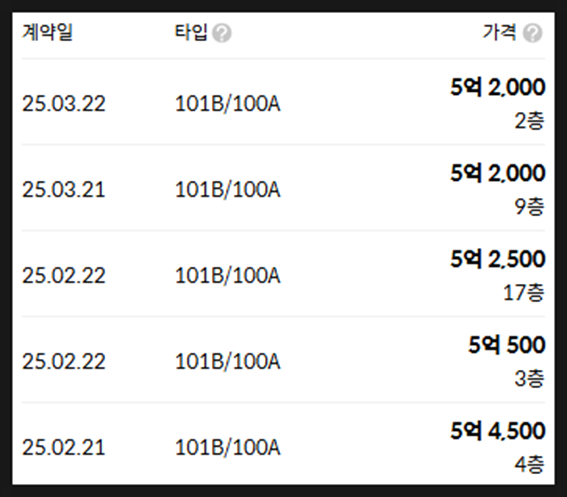567x497 pixels.
Task: Click the 5억 4,500 price entry
Action: 498,431
